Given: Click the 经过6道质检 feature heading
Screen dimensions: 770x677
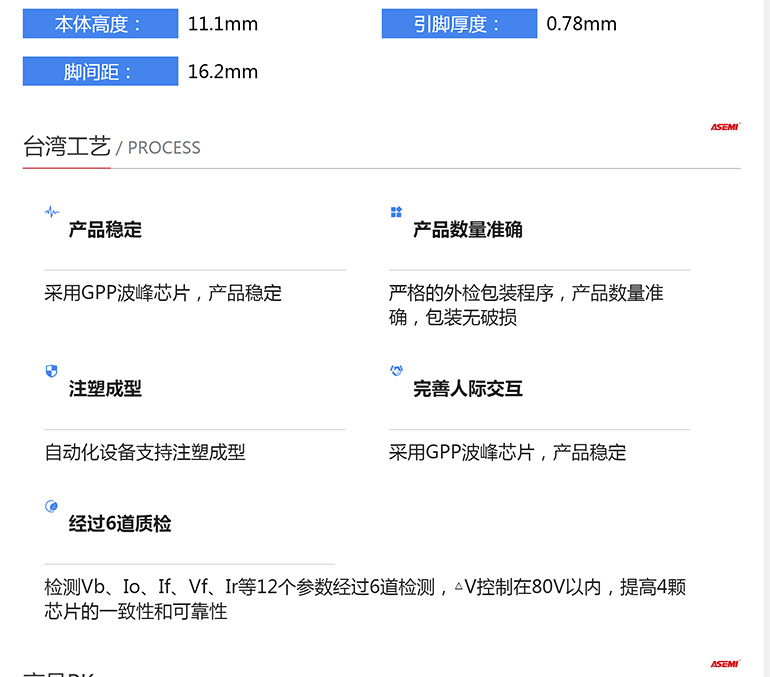Looking at the screenshot, I should coord(119,524).
